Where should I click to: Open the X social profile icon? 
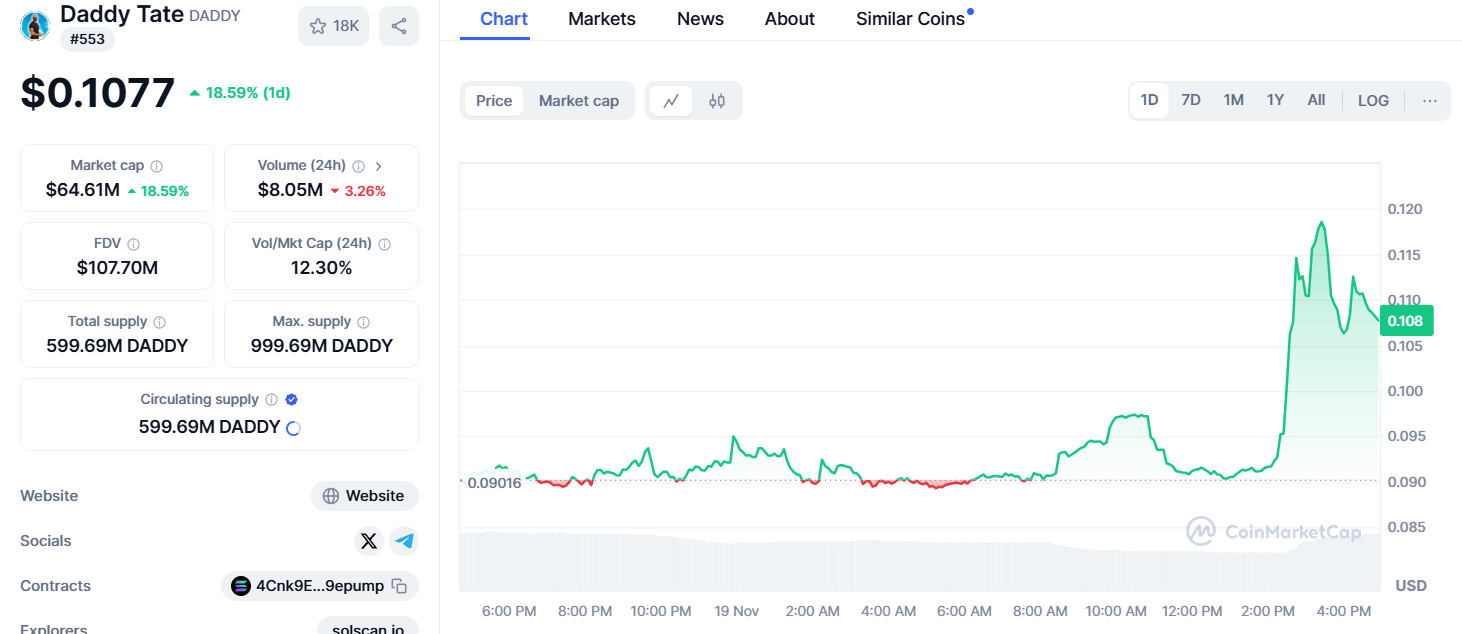369,541
